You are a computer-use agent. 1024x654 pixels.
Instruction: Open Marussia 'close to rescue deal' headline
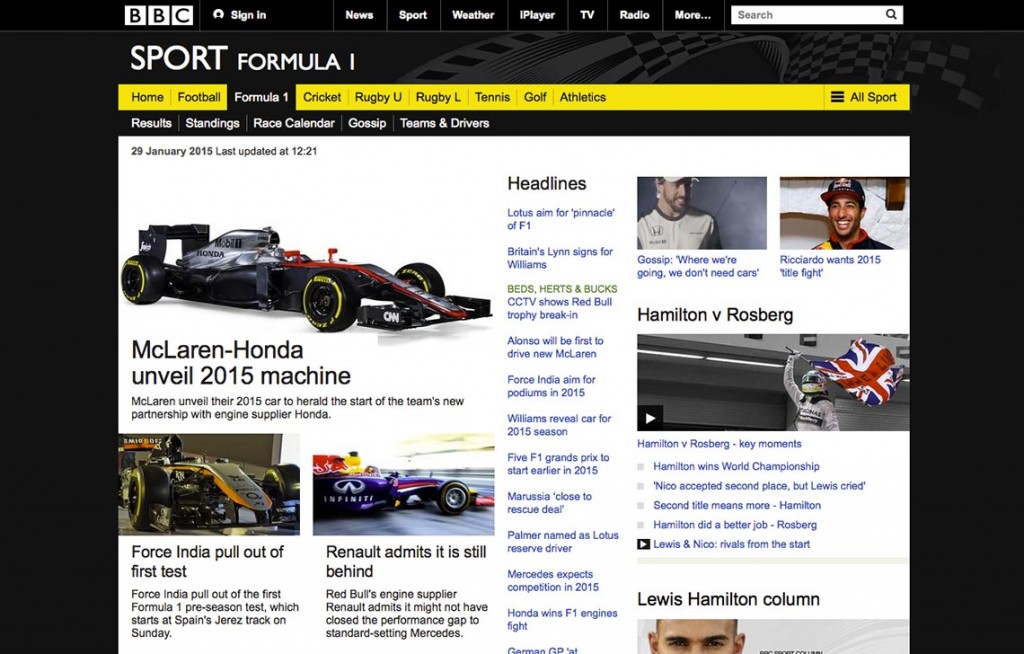[x=549, y=502]
